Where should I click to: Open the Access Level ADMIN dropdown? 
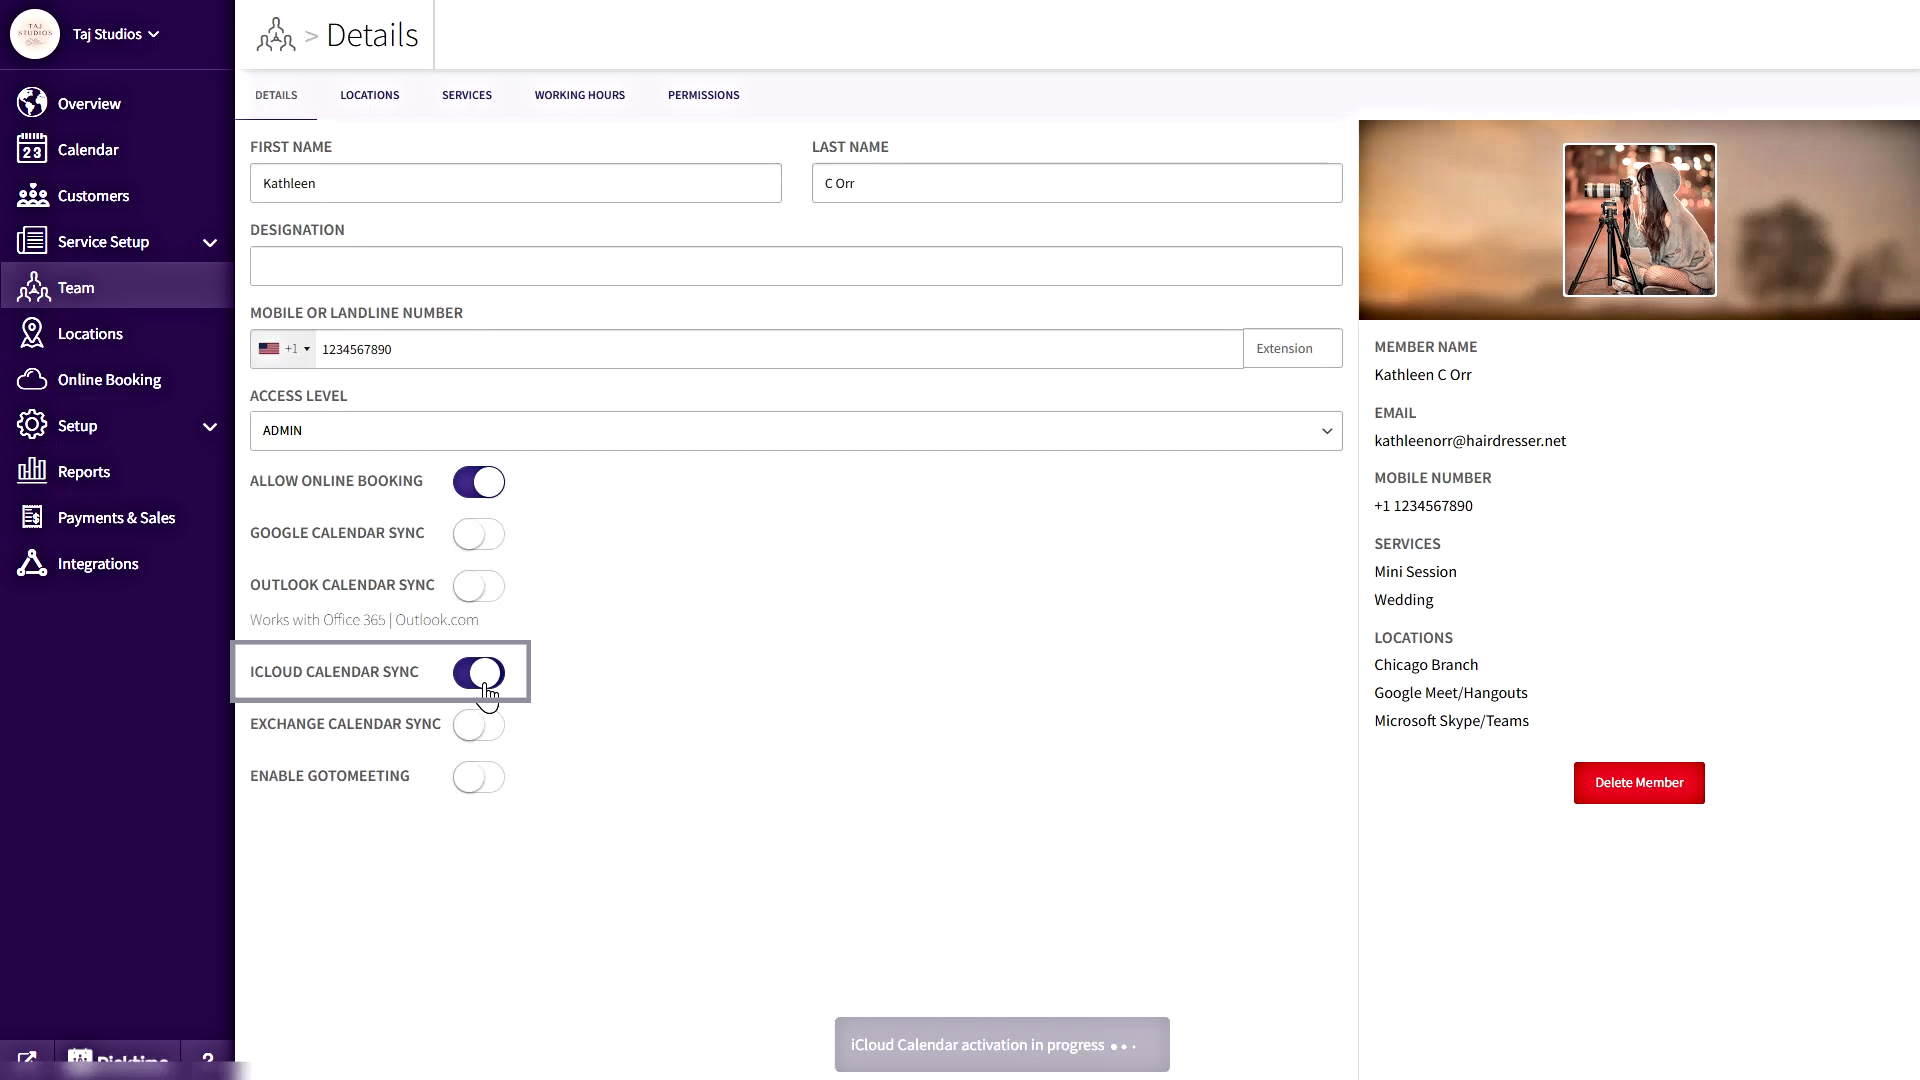pyautogui.click(x=795, y=431)
